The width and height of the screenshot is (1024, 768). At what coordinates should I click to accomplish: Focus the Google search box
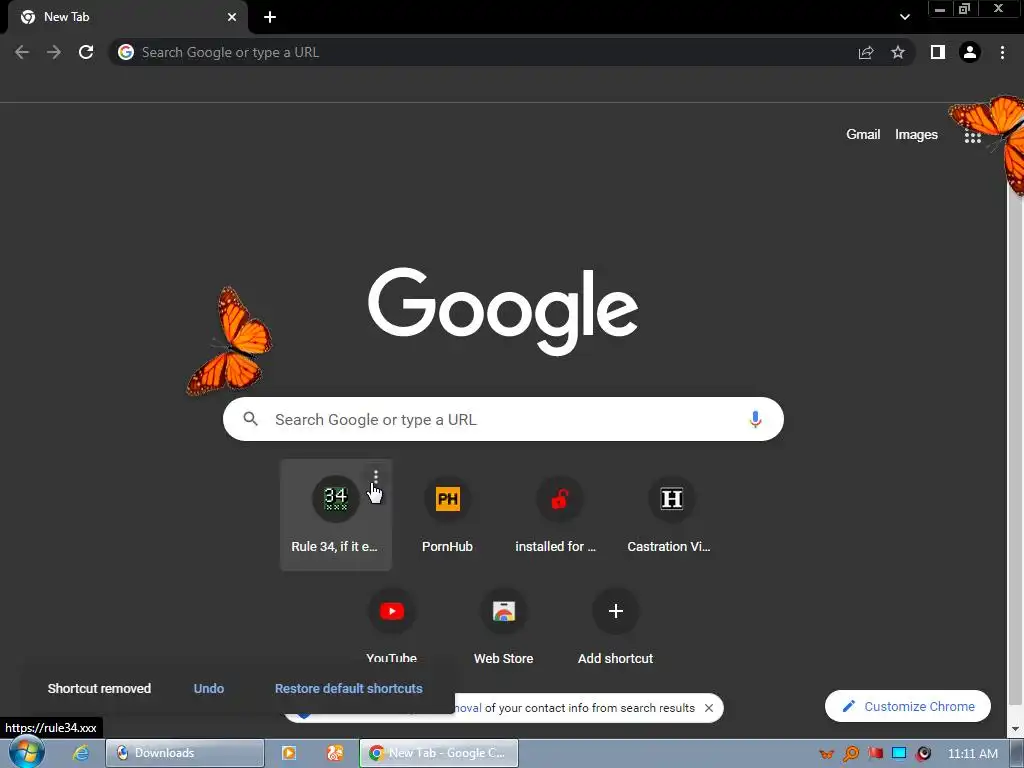coord(504,419)
